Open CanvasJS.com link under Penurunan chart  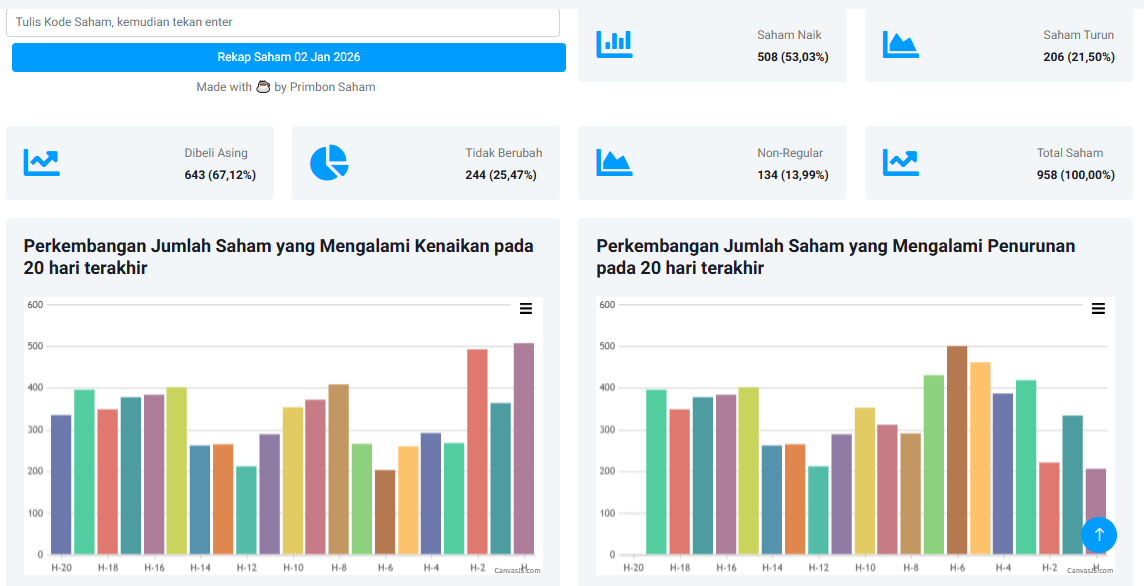pyautogui.click(x=1090, y=571)
